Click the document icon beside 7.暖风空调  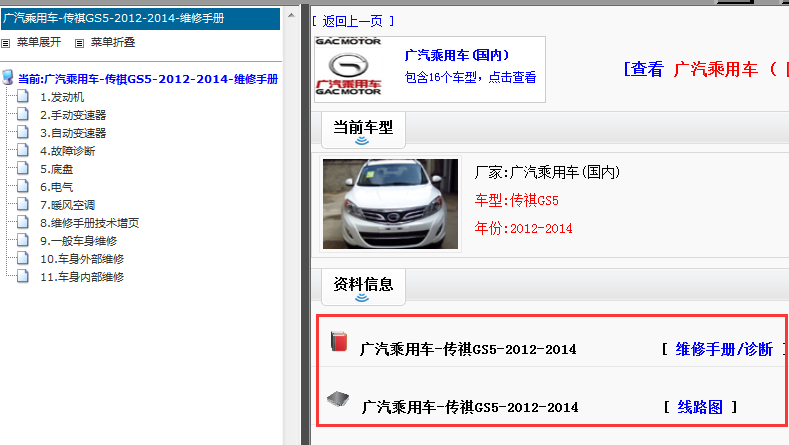point(23,204)
